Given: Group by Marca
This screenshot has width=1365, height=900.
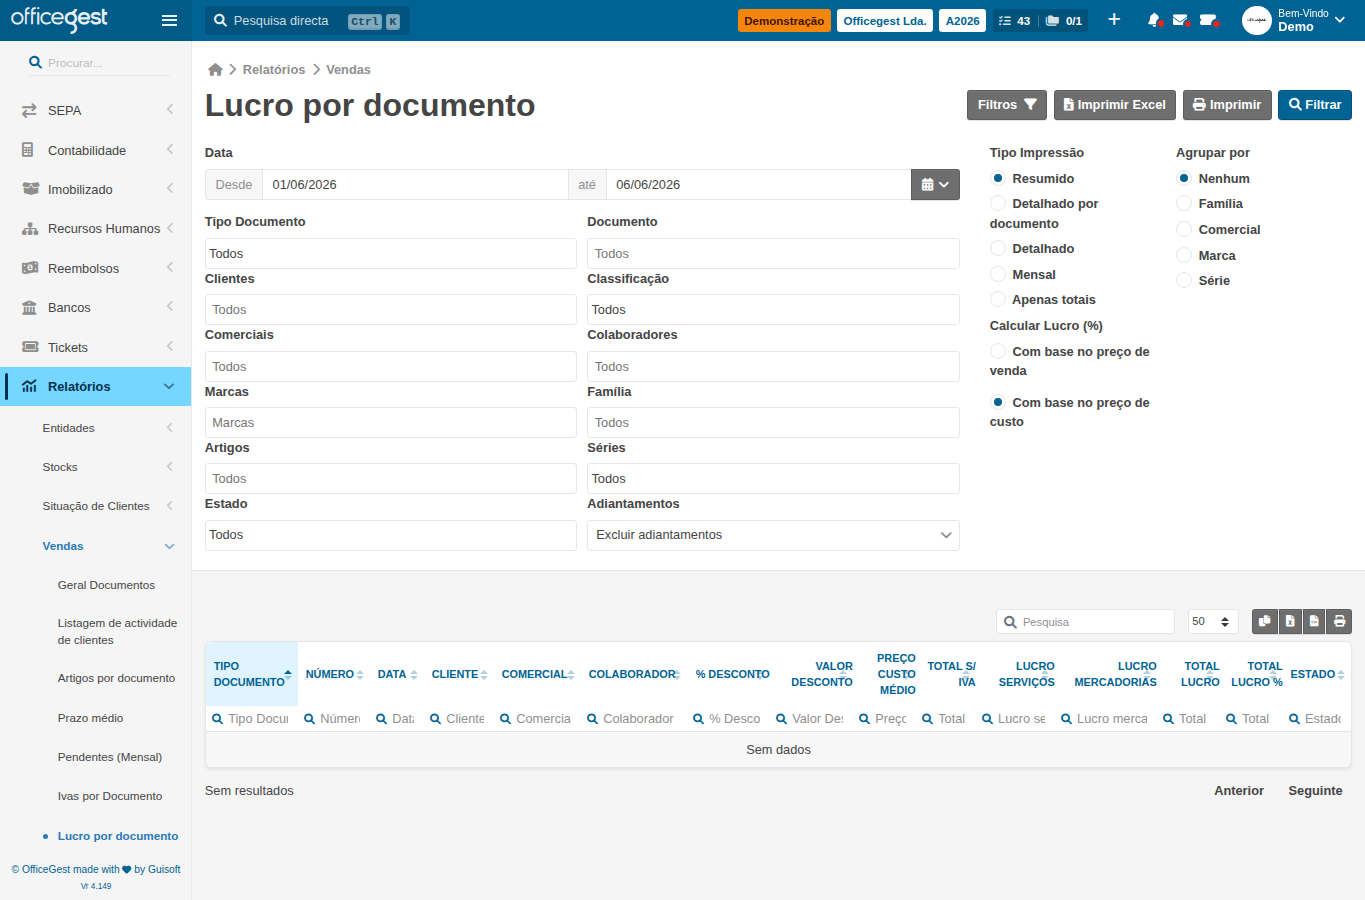Looking at the screenshot, I should [1184, 255].
